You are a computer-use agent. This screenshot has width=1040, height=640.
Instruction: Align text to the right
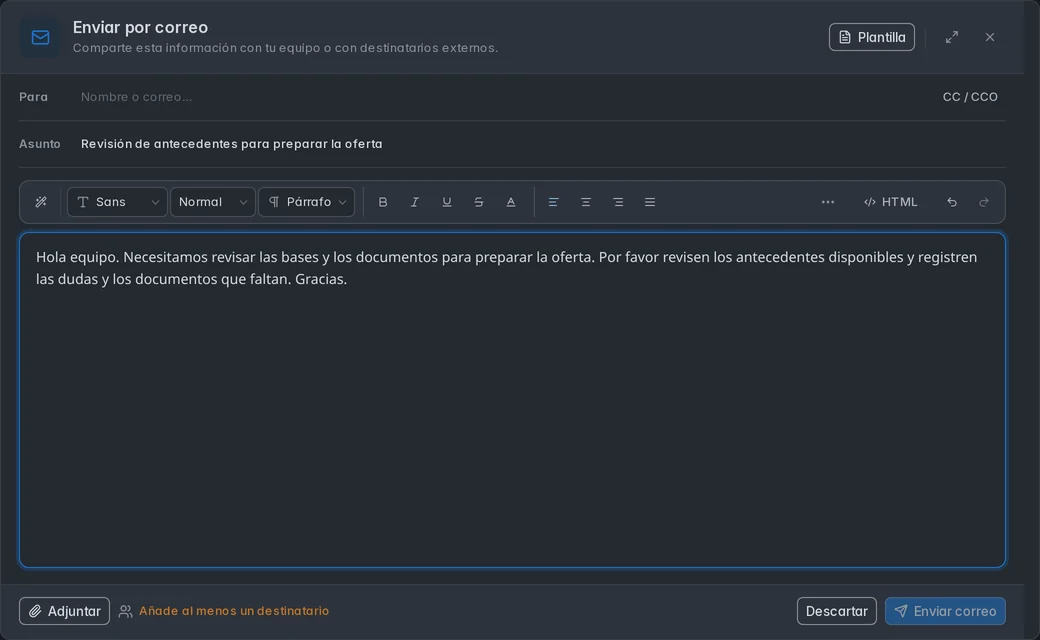tap(618, 202)
